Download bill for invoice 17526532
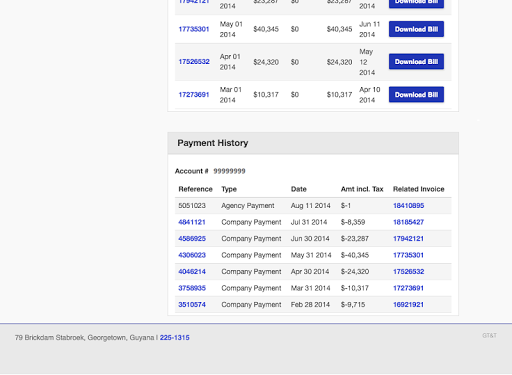This screenshot has width=512, height=375. (x=416, y=62)
